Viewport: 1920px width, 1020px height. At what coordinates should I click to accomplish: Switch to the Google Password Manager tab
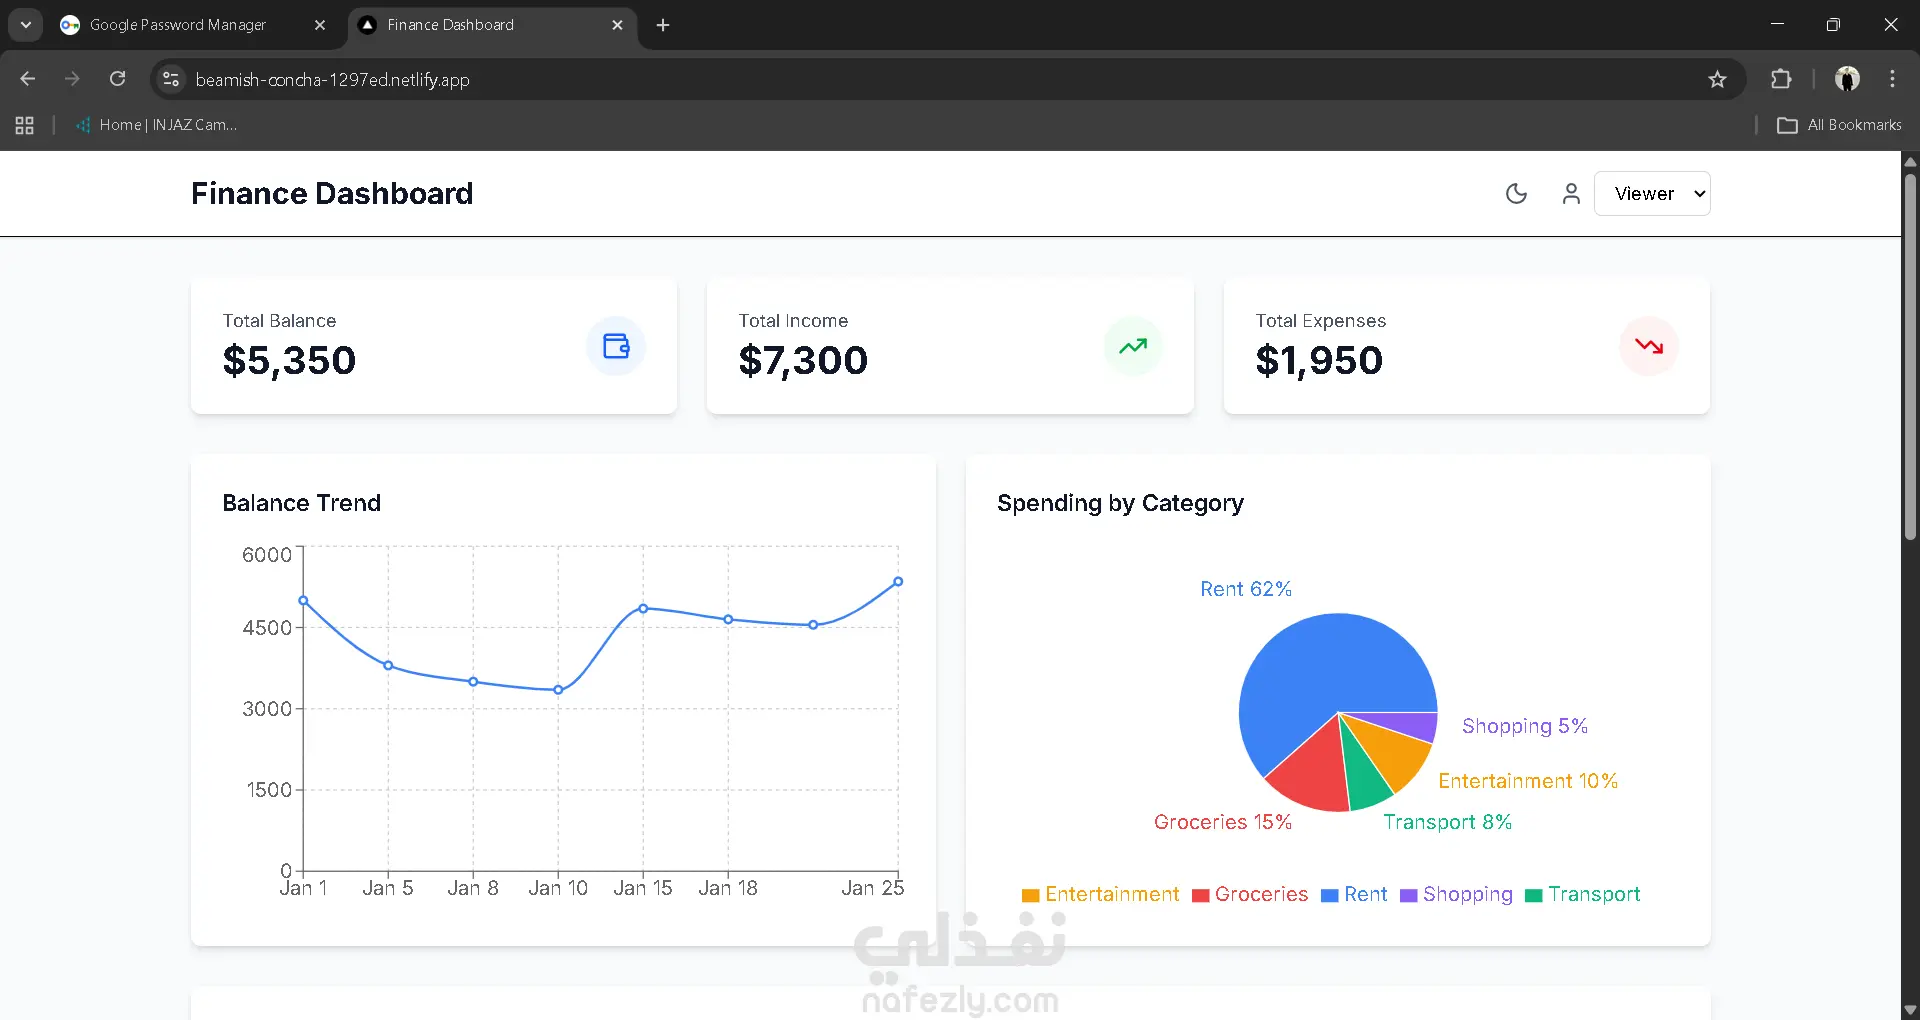[x=178, y=25]
